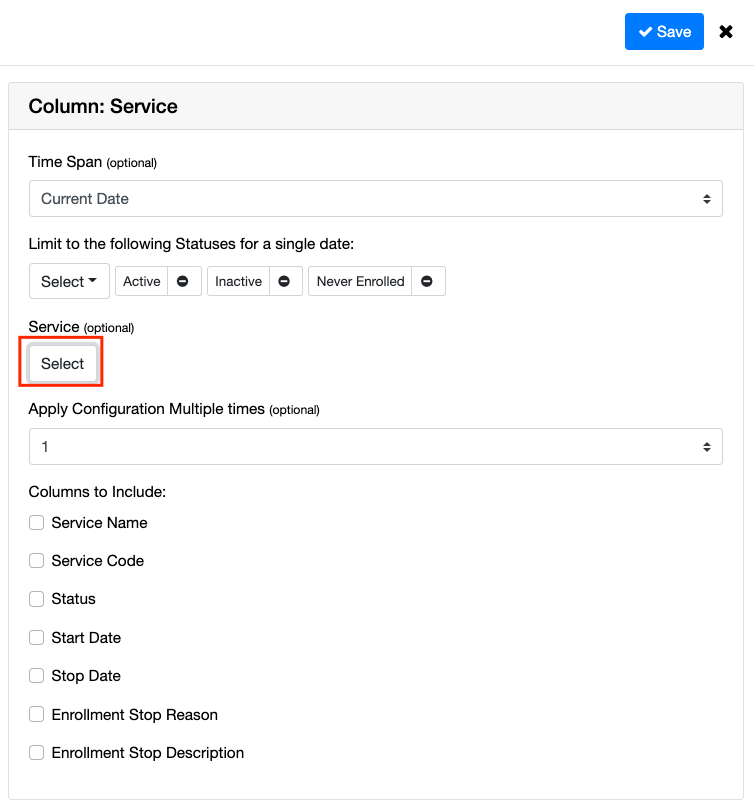Click the Inactive status label
The height and width of the screenshot is (808, 754).
(239, 281)
